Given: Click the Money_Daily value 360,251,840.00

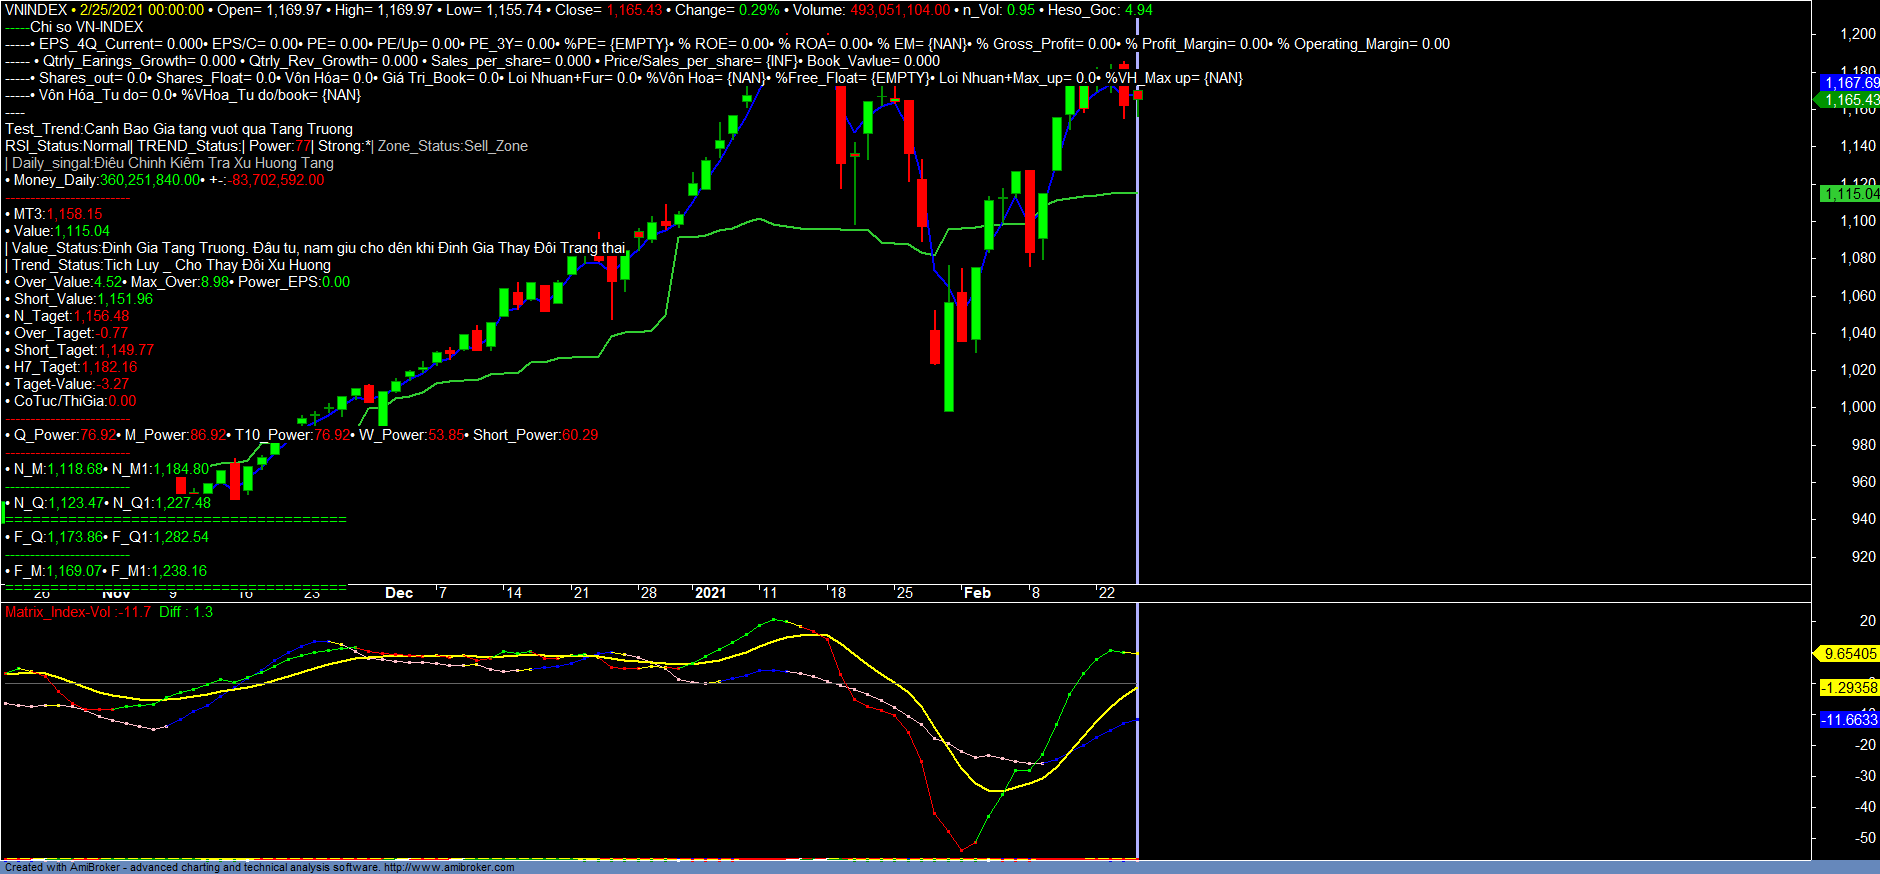Looking at the screenshot, I should [x=150, y=180].
